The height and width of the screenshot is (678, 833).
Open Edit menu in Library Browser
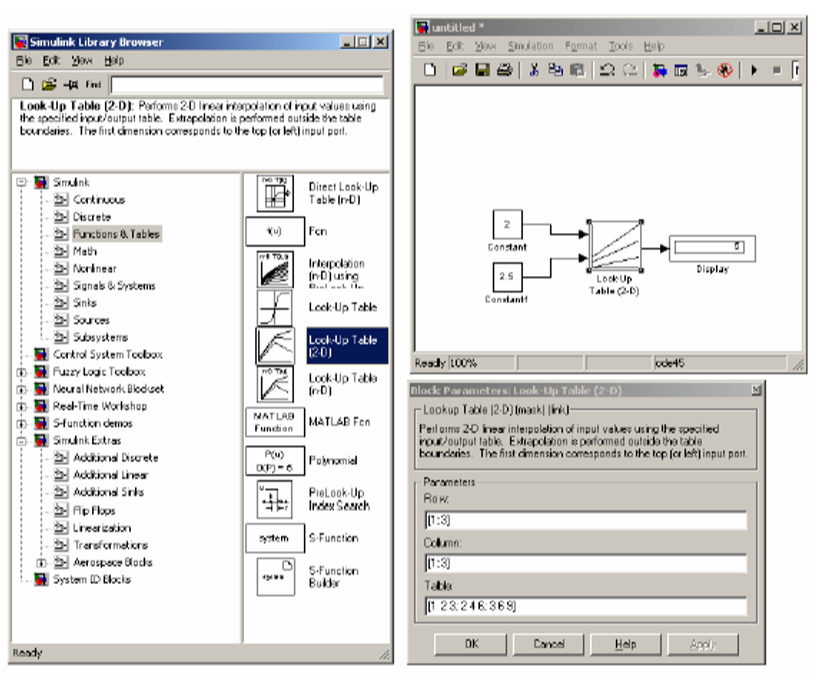[51, 60]
